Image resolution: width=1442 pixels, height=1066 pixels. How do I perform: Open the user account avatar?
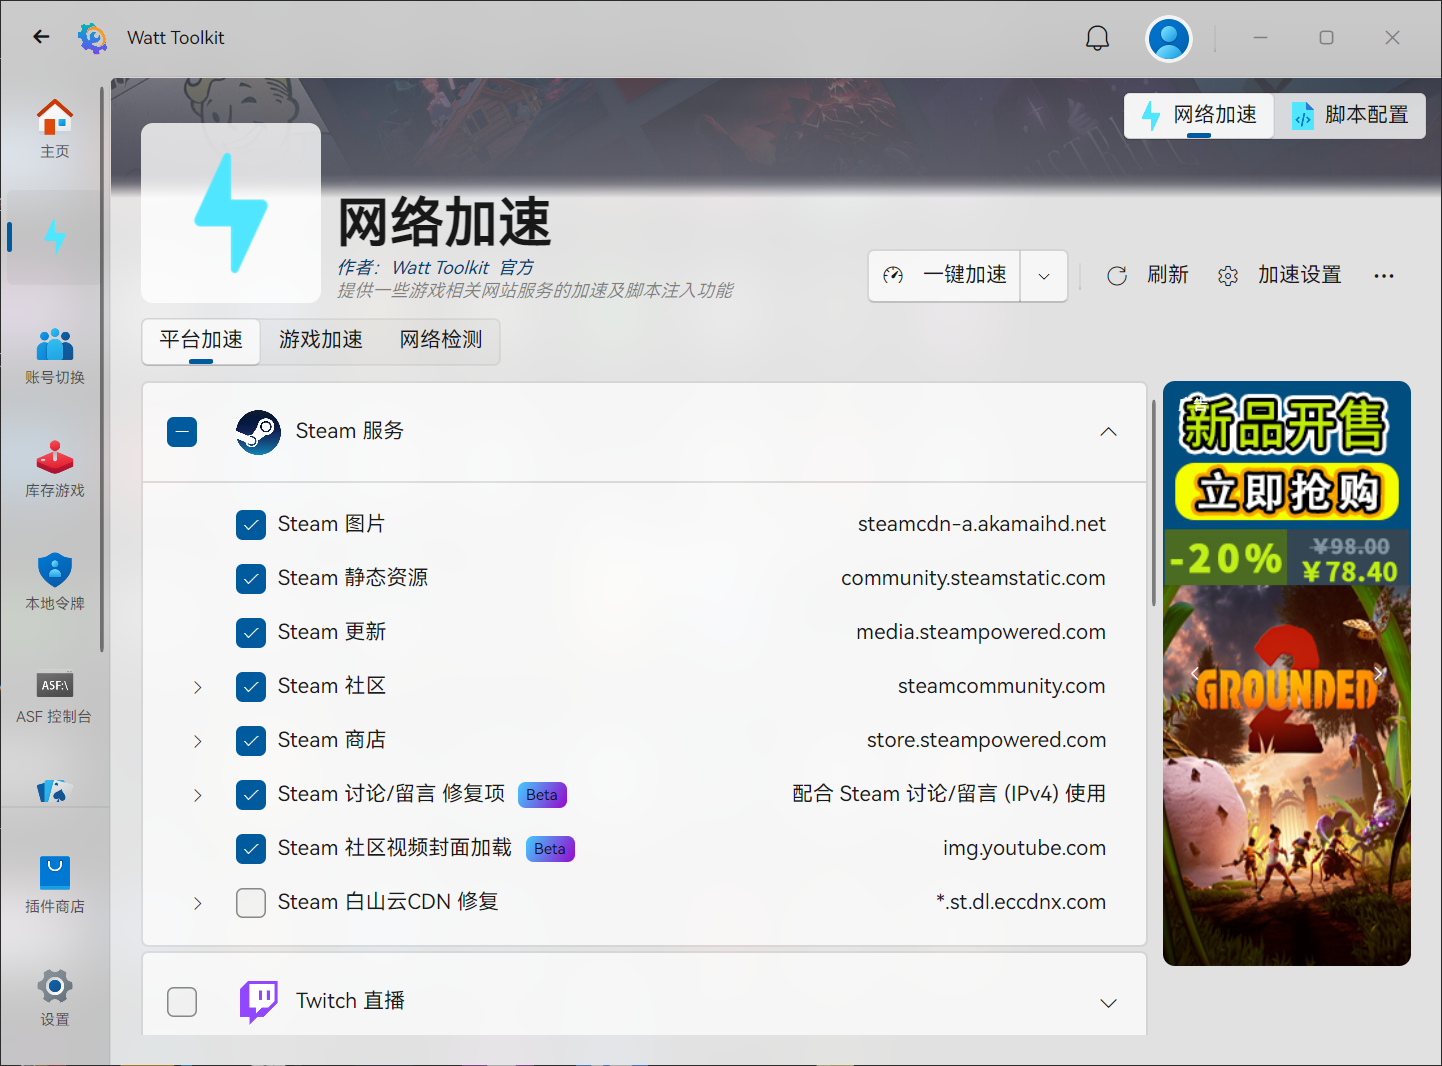coord(1169,39)
